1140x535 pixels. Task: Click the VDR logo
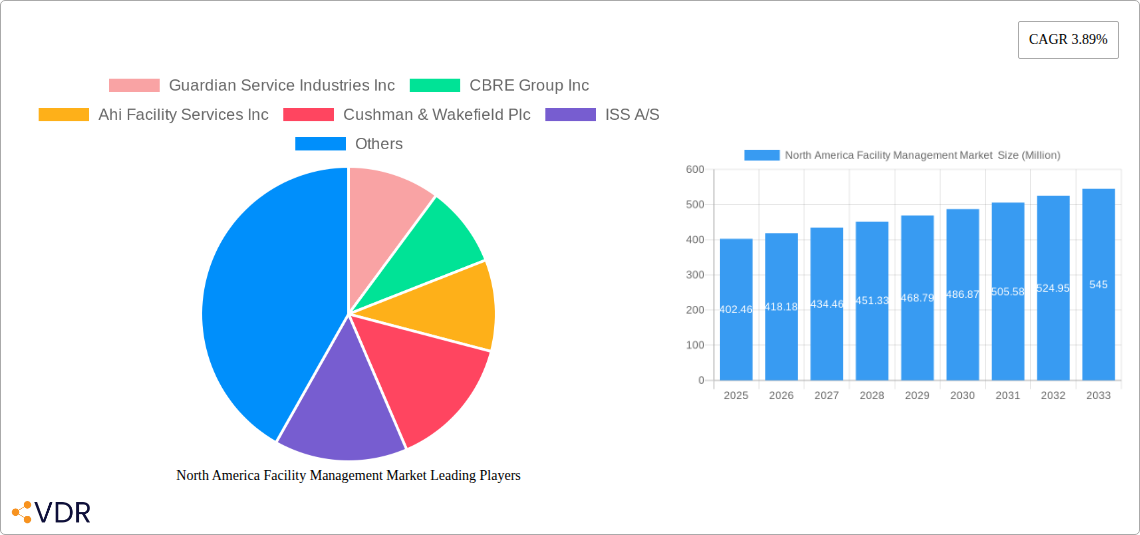(51, 512)
